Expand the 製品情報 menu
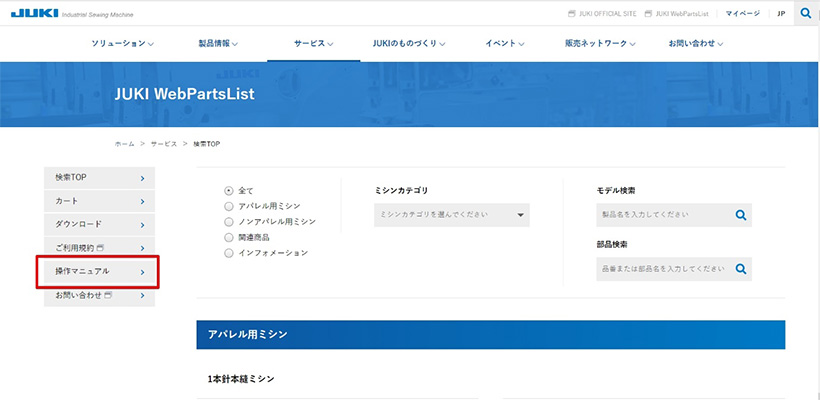 coord(218,44)
